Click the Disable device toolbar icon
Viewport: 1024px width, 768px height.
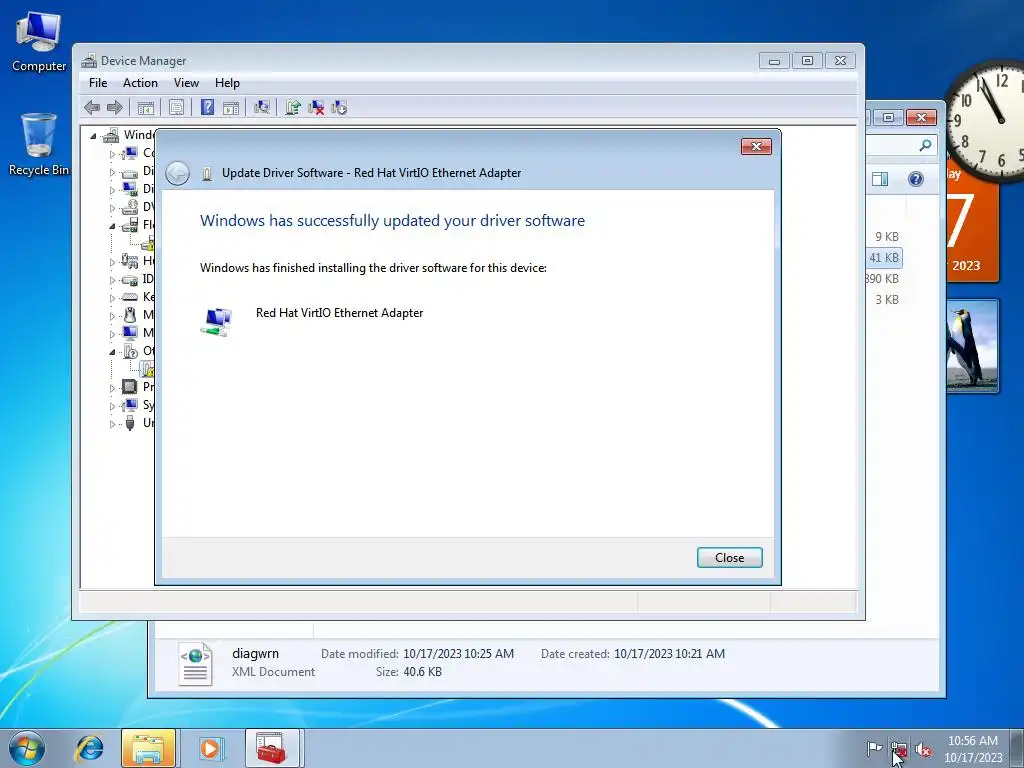tap(339, 107)
